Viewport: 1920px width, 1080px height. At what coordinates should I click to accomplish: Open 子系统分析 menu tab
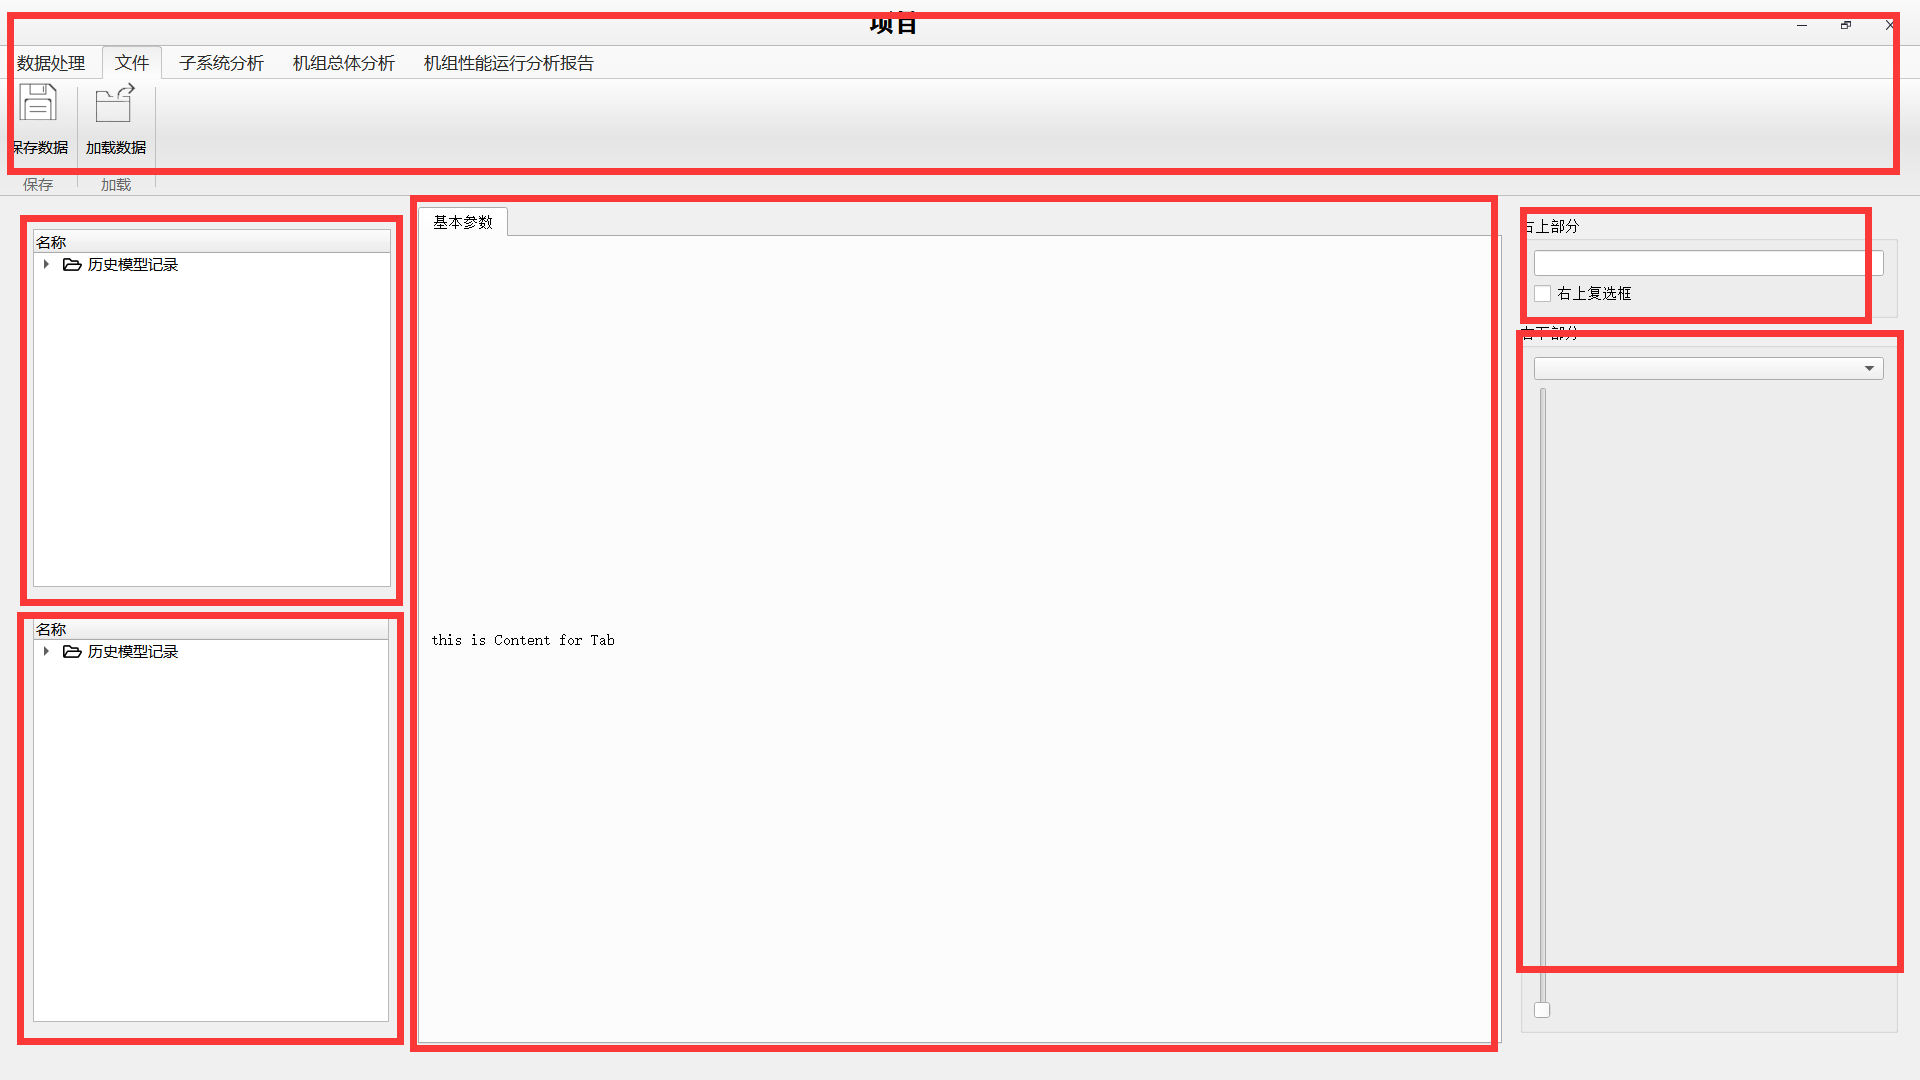point(220,62)
